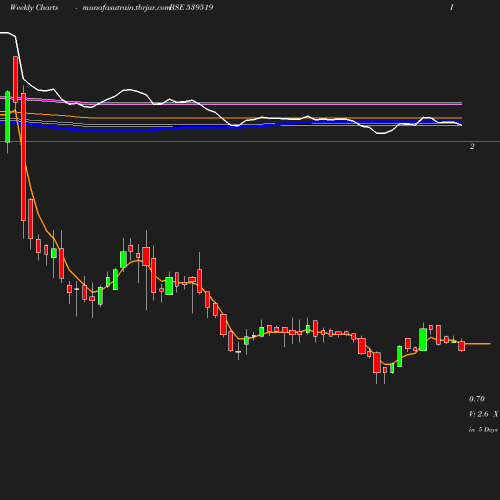Click the 'Weekly Charts' title text
The image size is (500, 500).
pyautogui.click(x=34, y=8)
